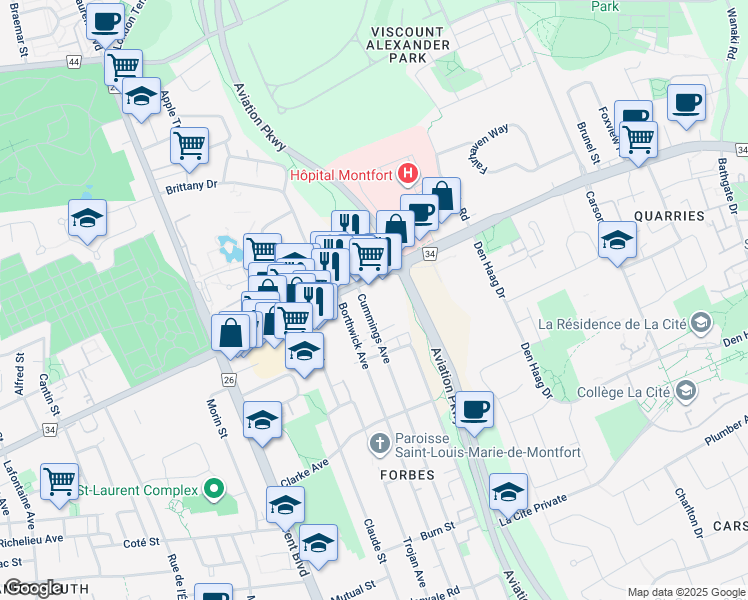Click the St-Laurent Complex label

pyautogui.click(x=137, y=490)
